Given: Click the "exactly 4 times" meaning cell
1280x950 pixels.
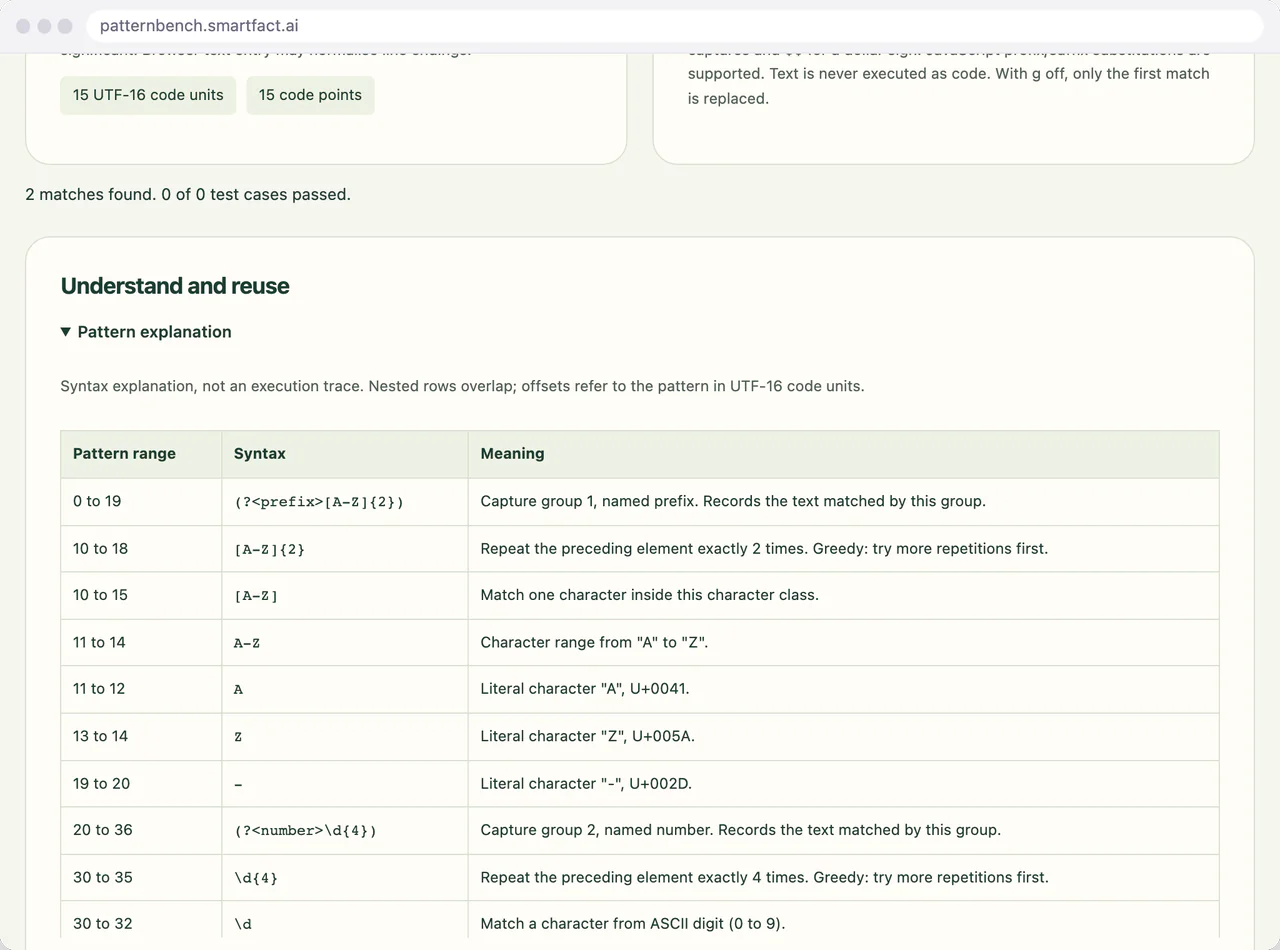Looking at the screenshot, I should [x=843, y=877].
